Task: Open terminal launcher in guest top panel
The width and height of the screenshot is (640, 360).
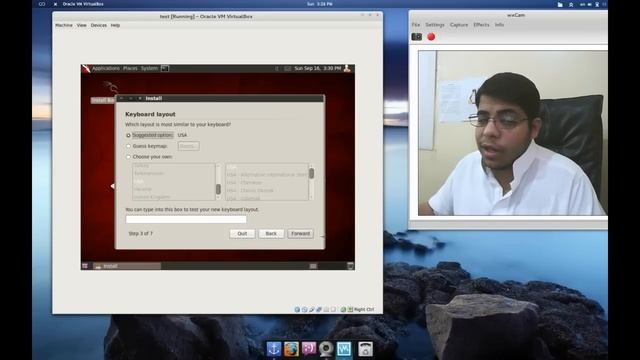Action: coord(165,69)
